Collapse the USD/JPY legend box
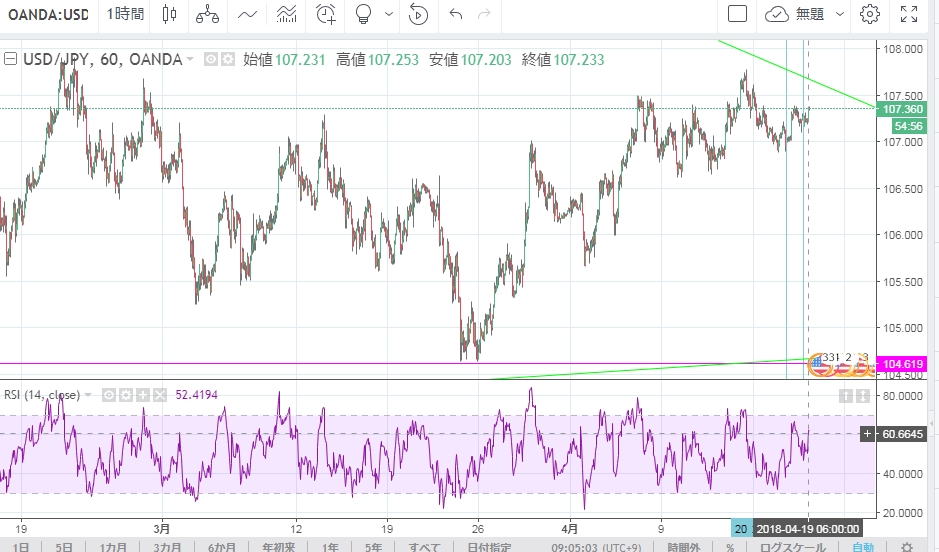This screenshot has height=552, width=939. pyautogui.click(x=10, y=59)
